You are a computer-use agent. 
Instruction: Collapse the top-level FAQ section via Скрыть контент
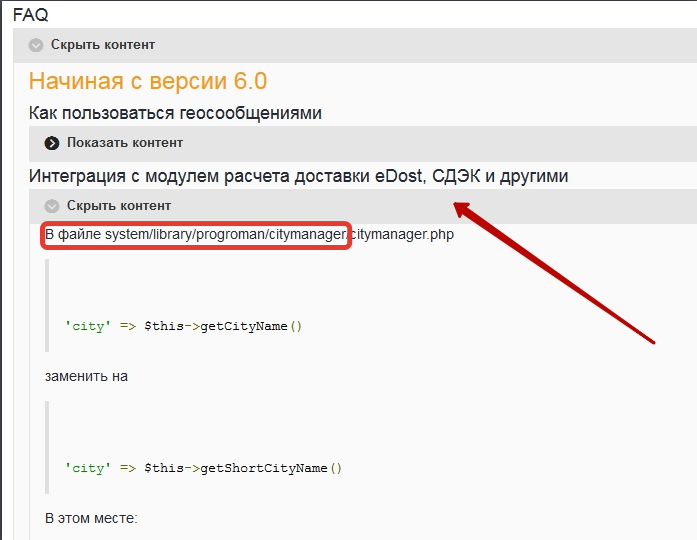pos(103,45)
